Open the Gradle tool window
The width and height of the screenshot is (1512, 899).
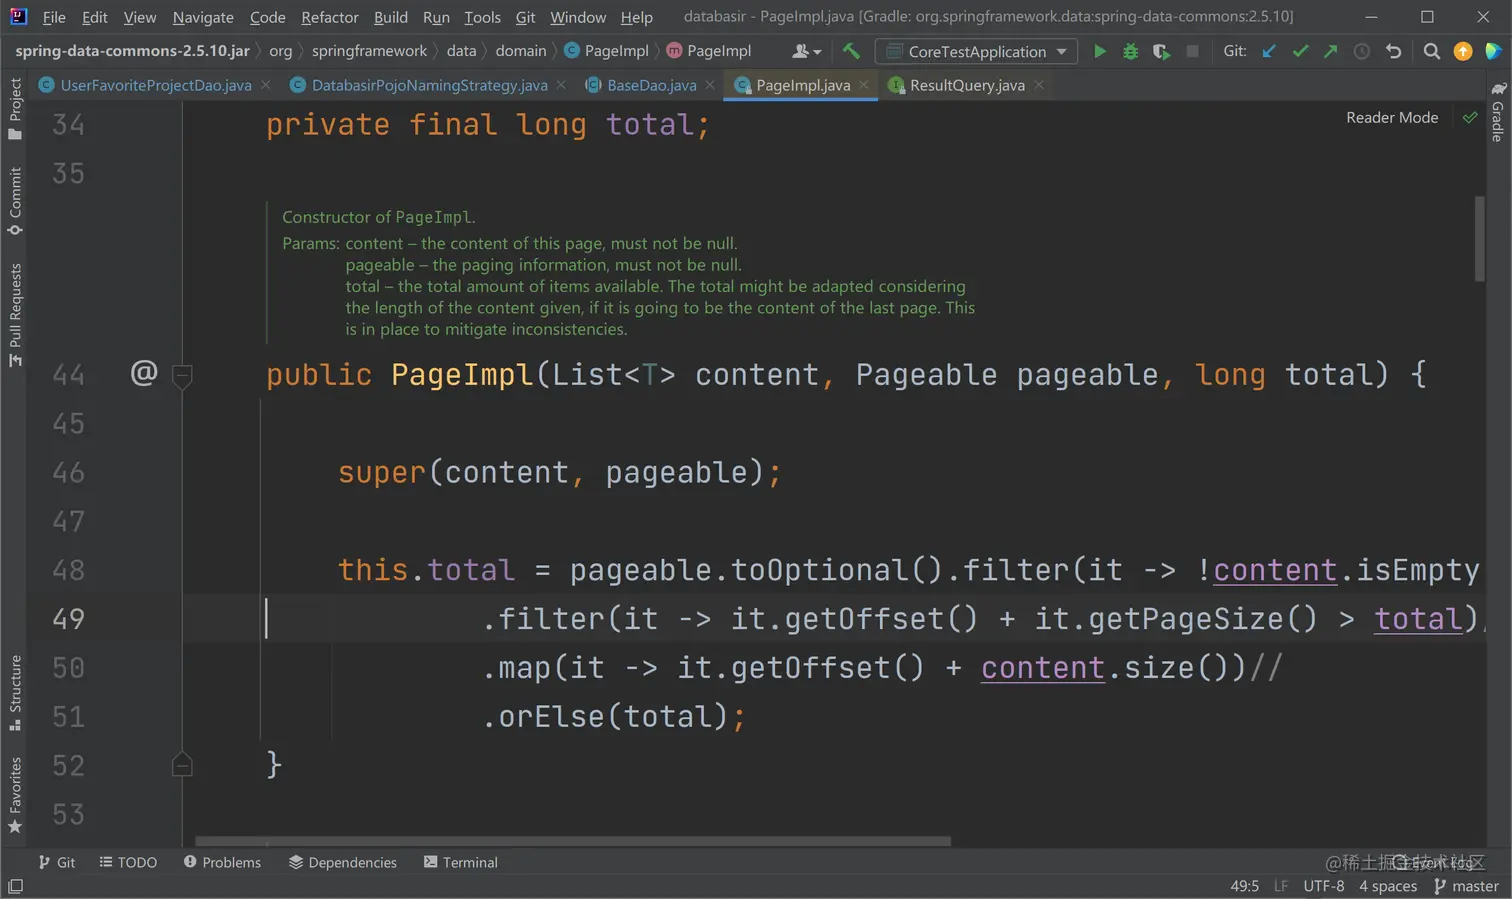point(1498,112)
